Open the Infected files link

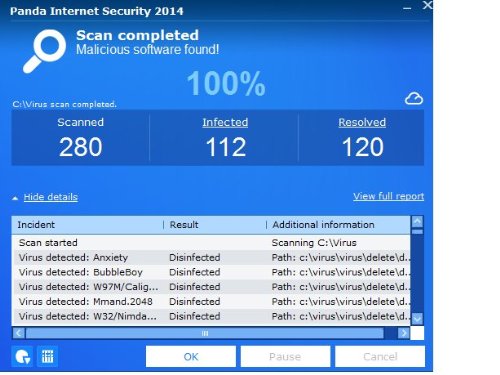pos(225,122)
